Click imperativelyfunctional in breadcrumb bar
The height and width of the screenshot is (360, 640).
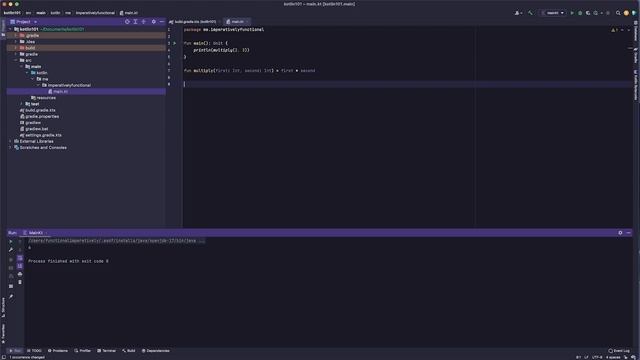95,13
